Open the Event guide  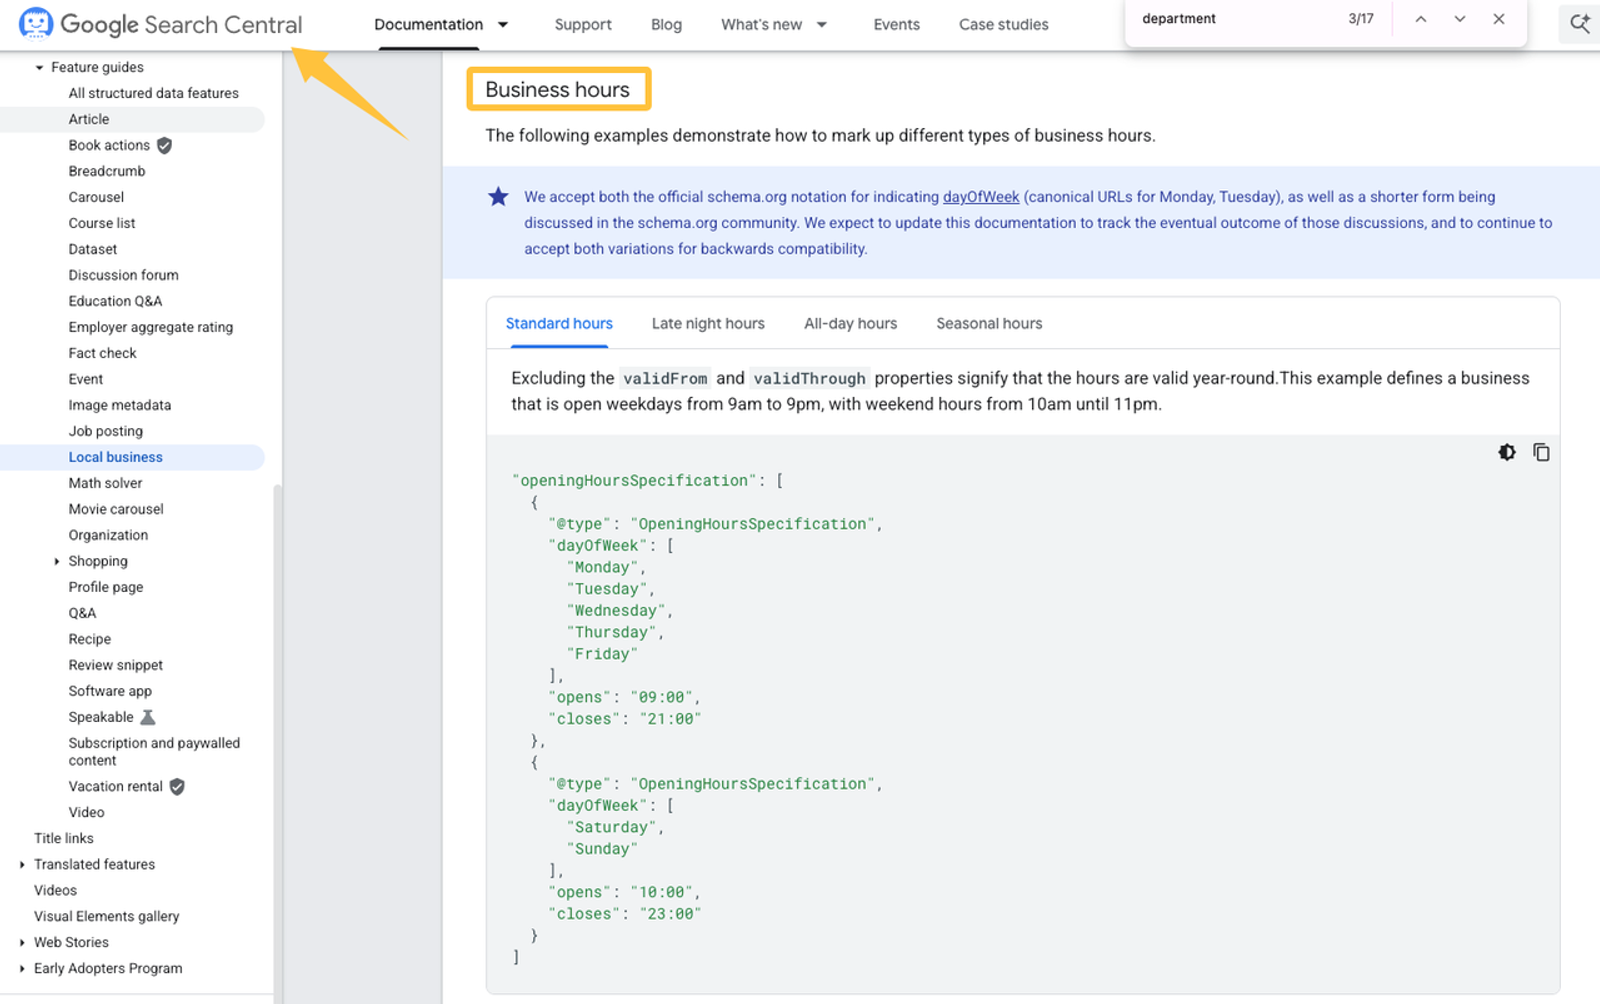click(86, 379)
